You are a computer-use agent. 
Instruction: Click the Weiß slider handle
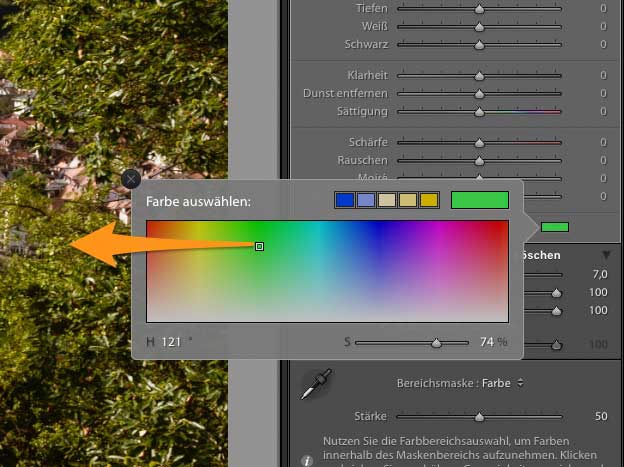click(480, 27)
